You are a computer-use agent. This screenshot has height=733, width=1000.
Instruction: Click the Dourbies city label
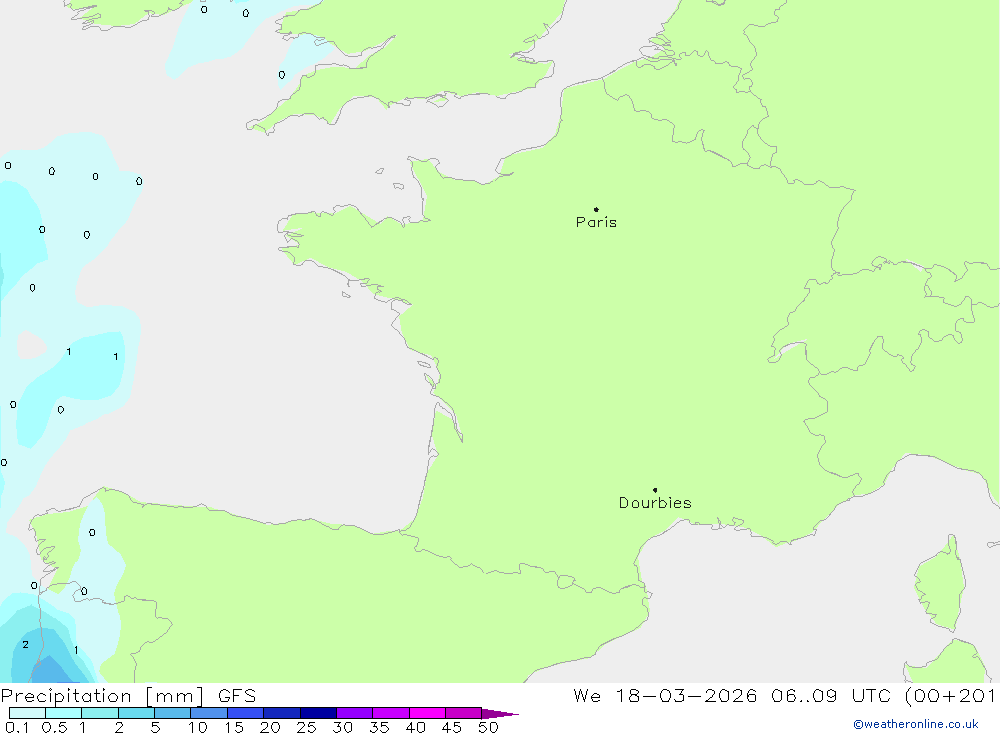coord(655,503)
